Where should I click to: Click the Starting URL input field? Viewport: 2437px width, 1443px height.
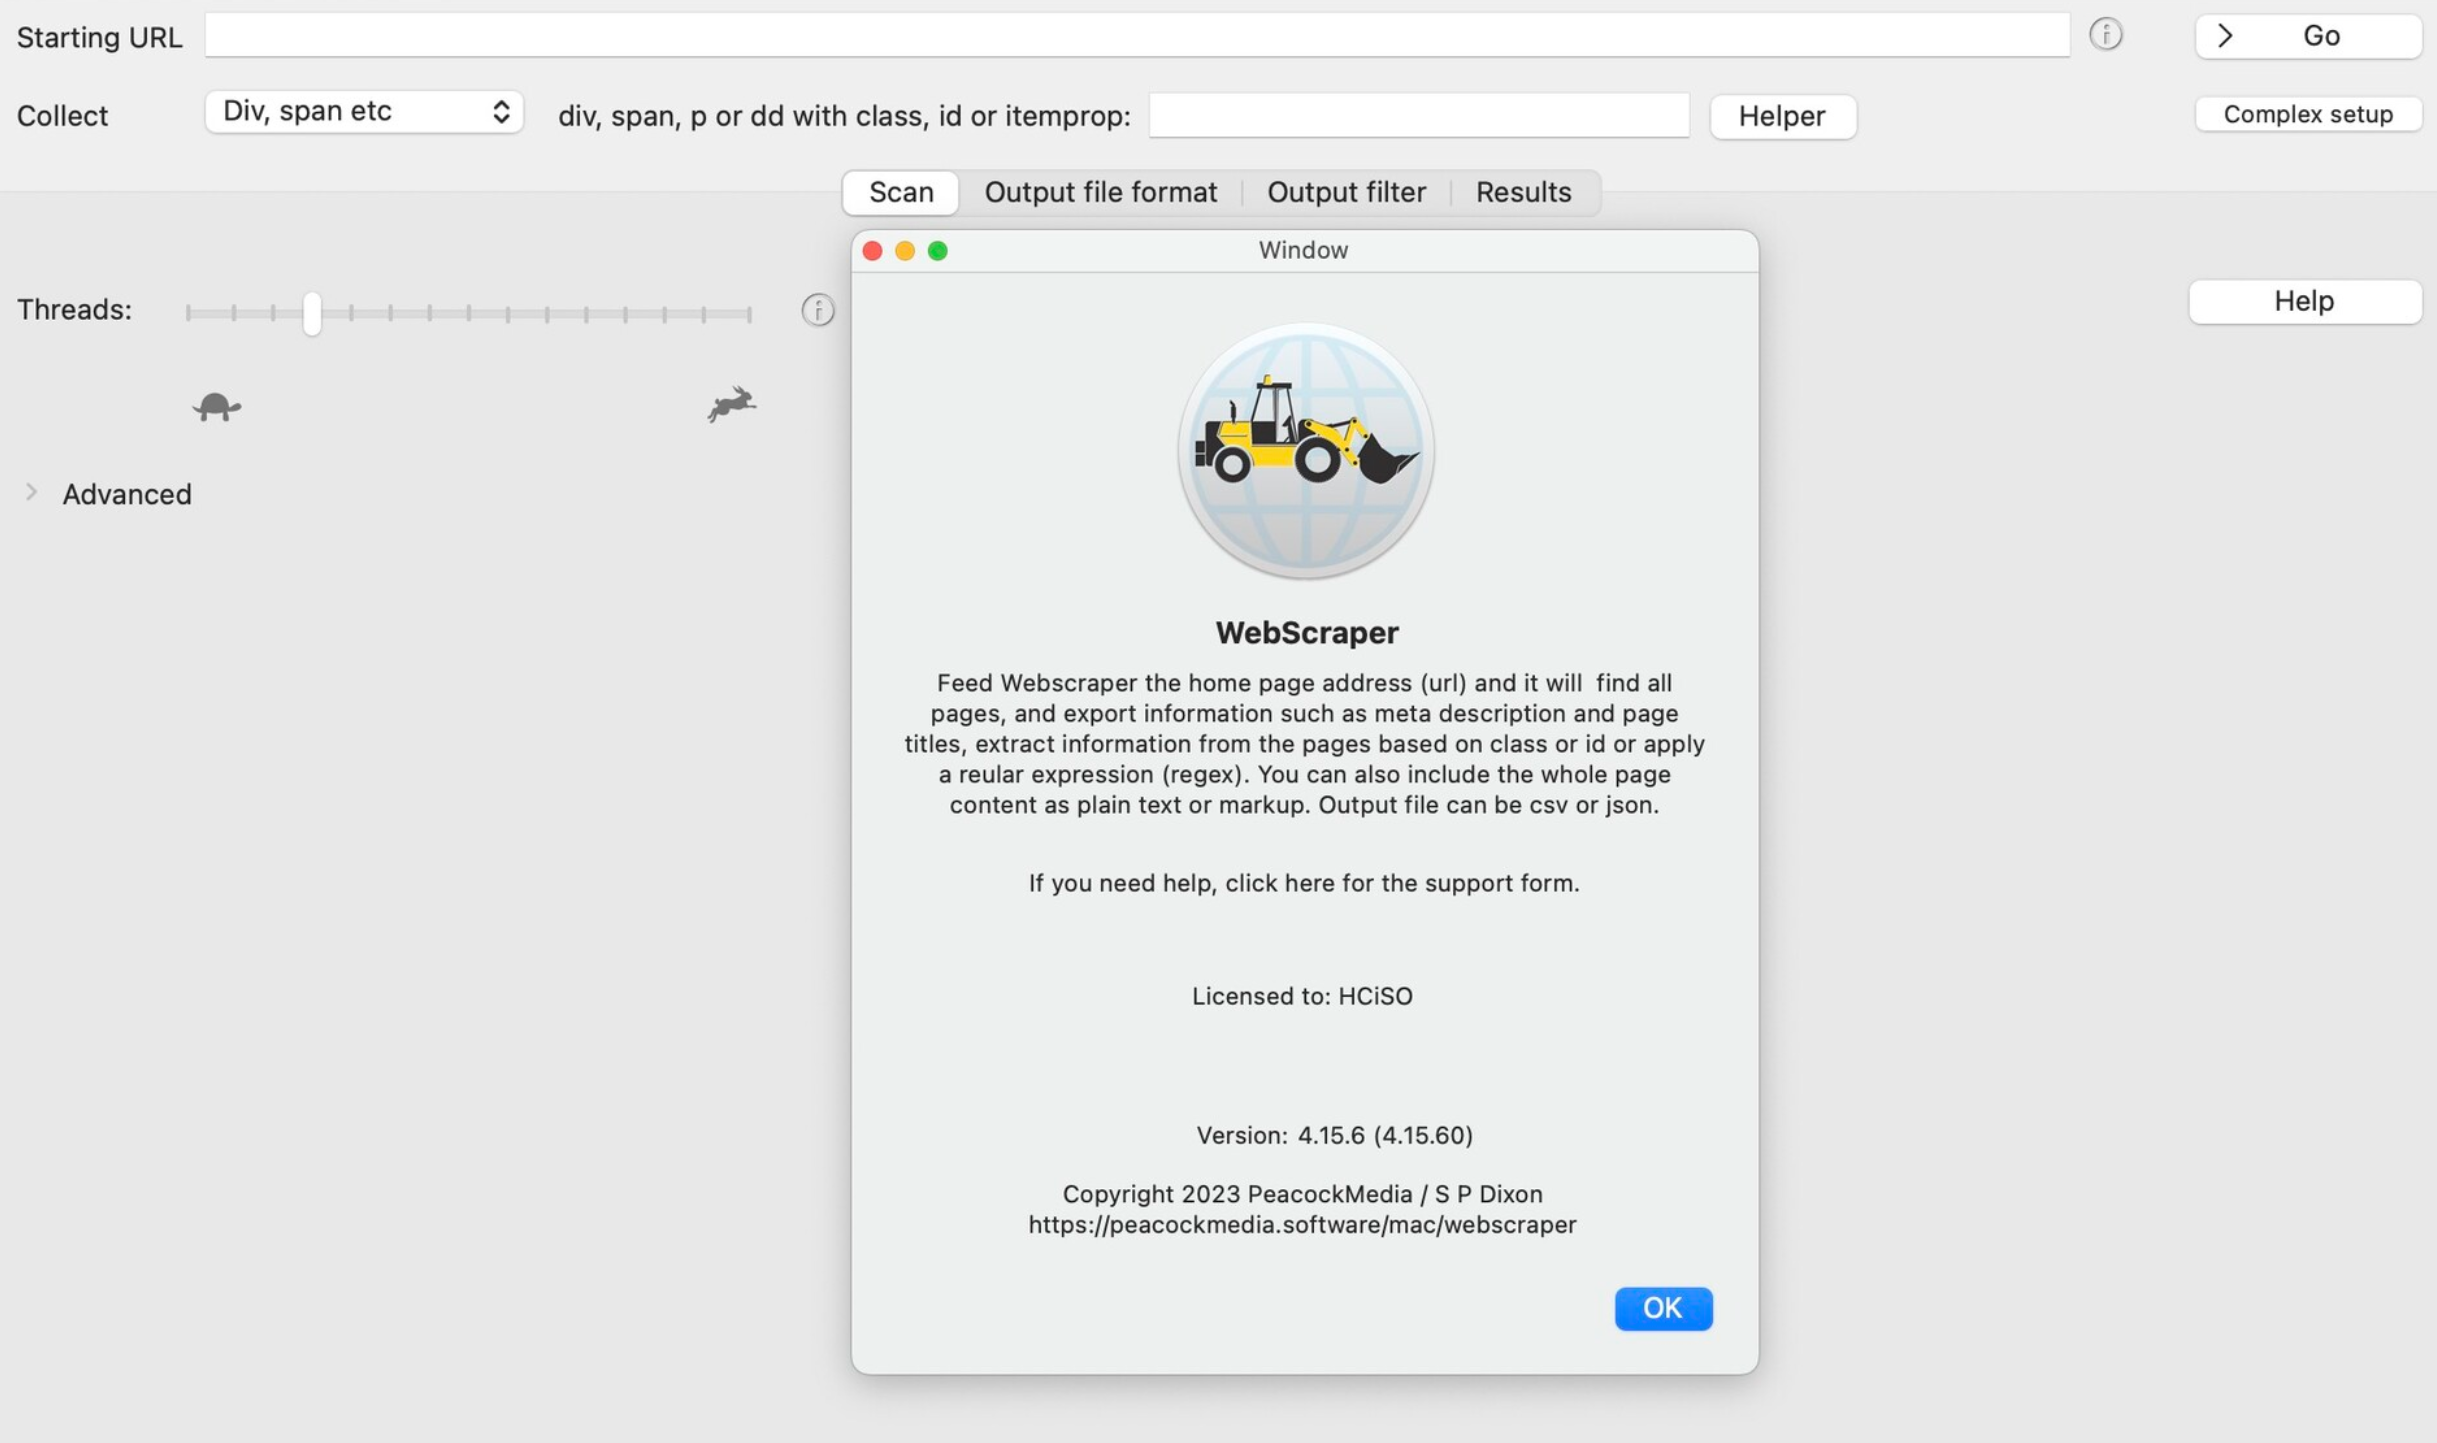coord(1137,36)
